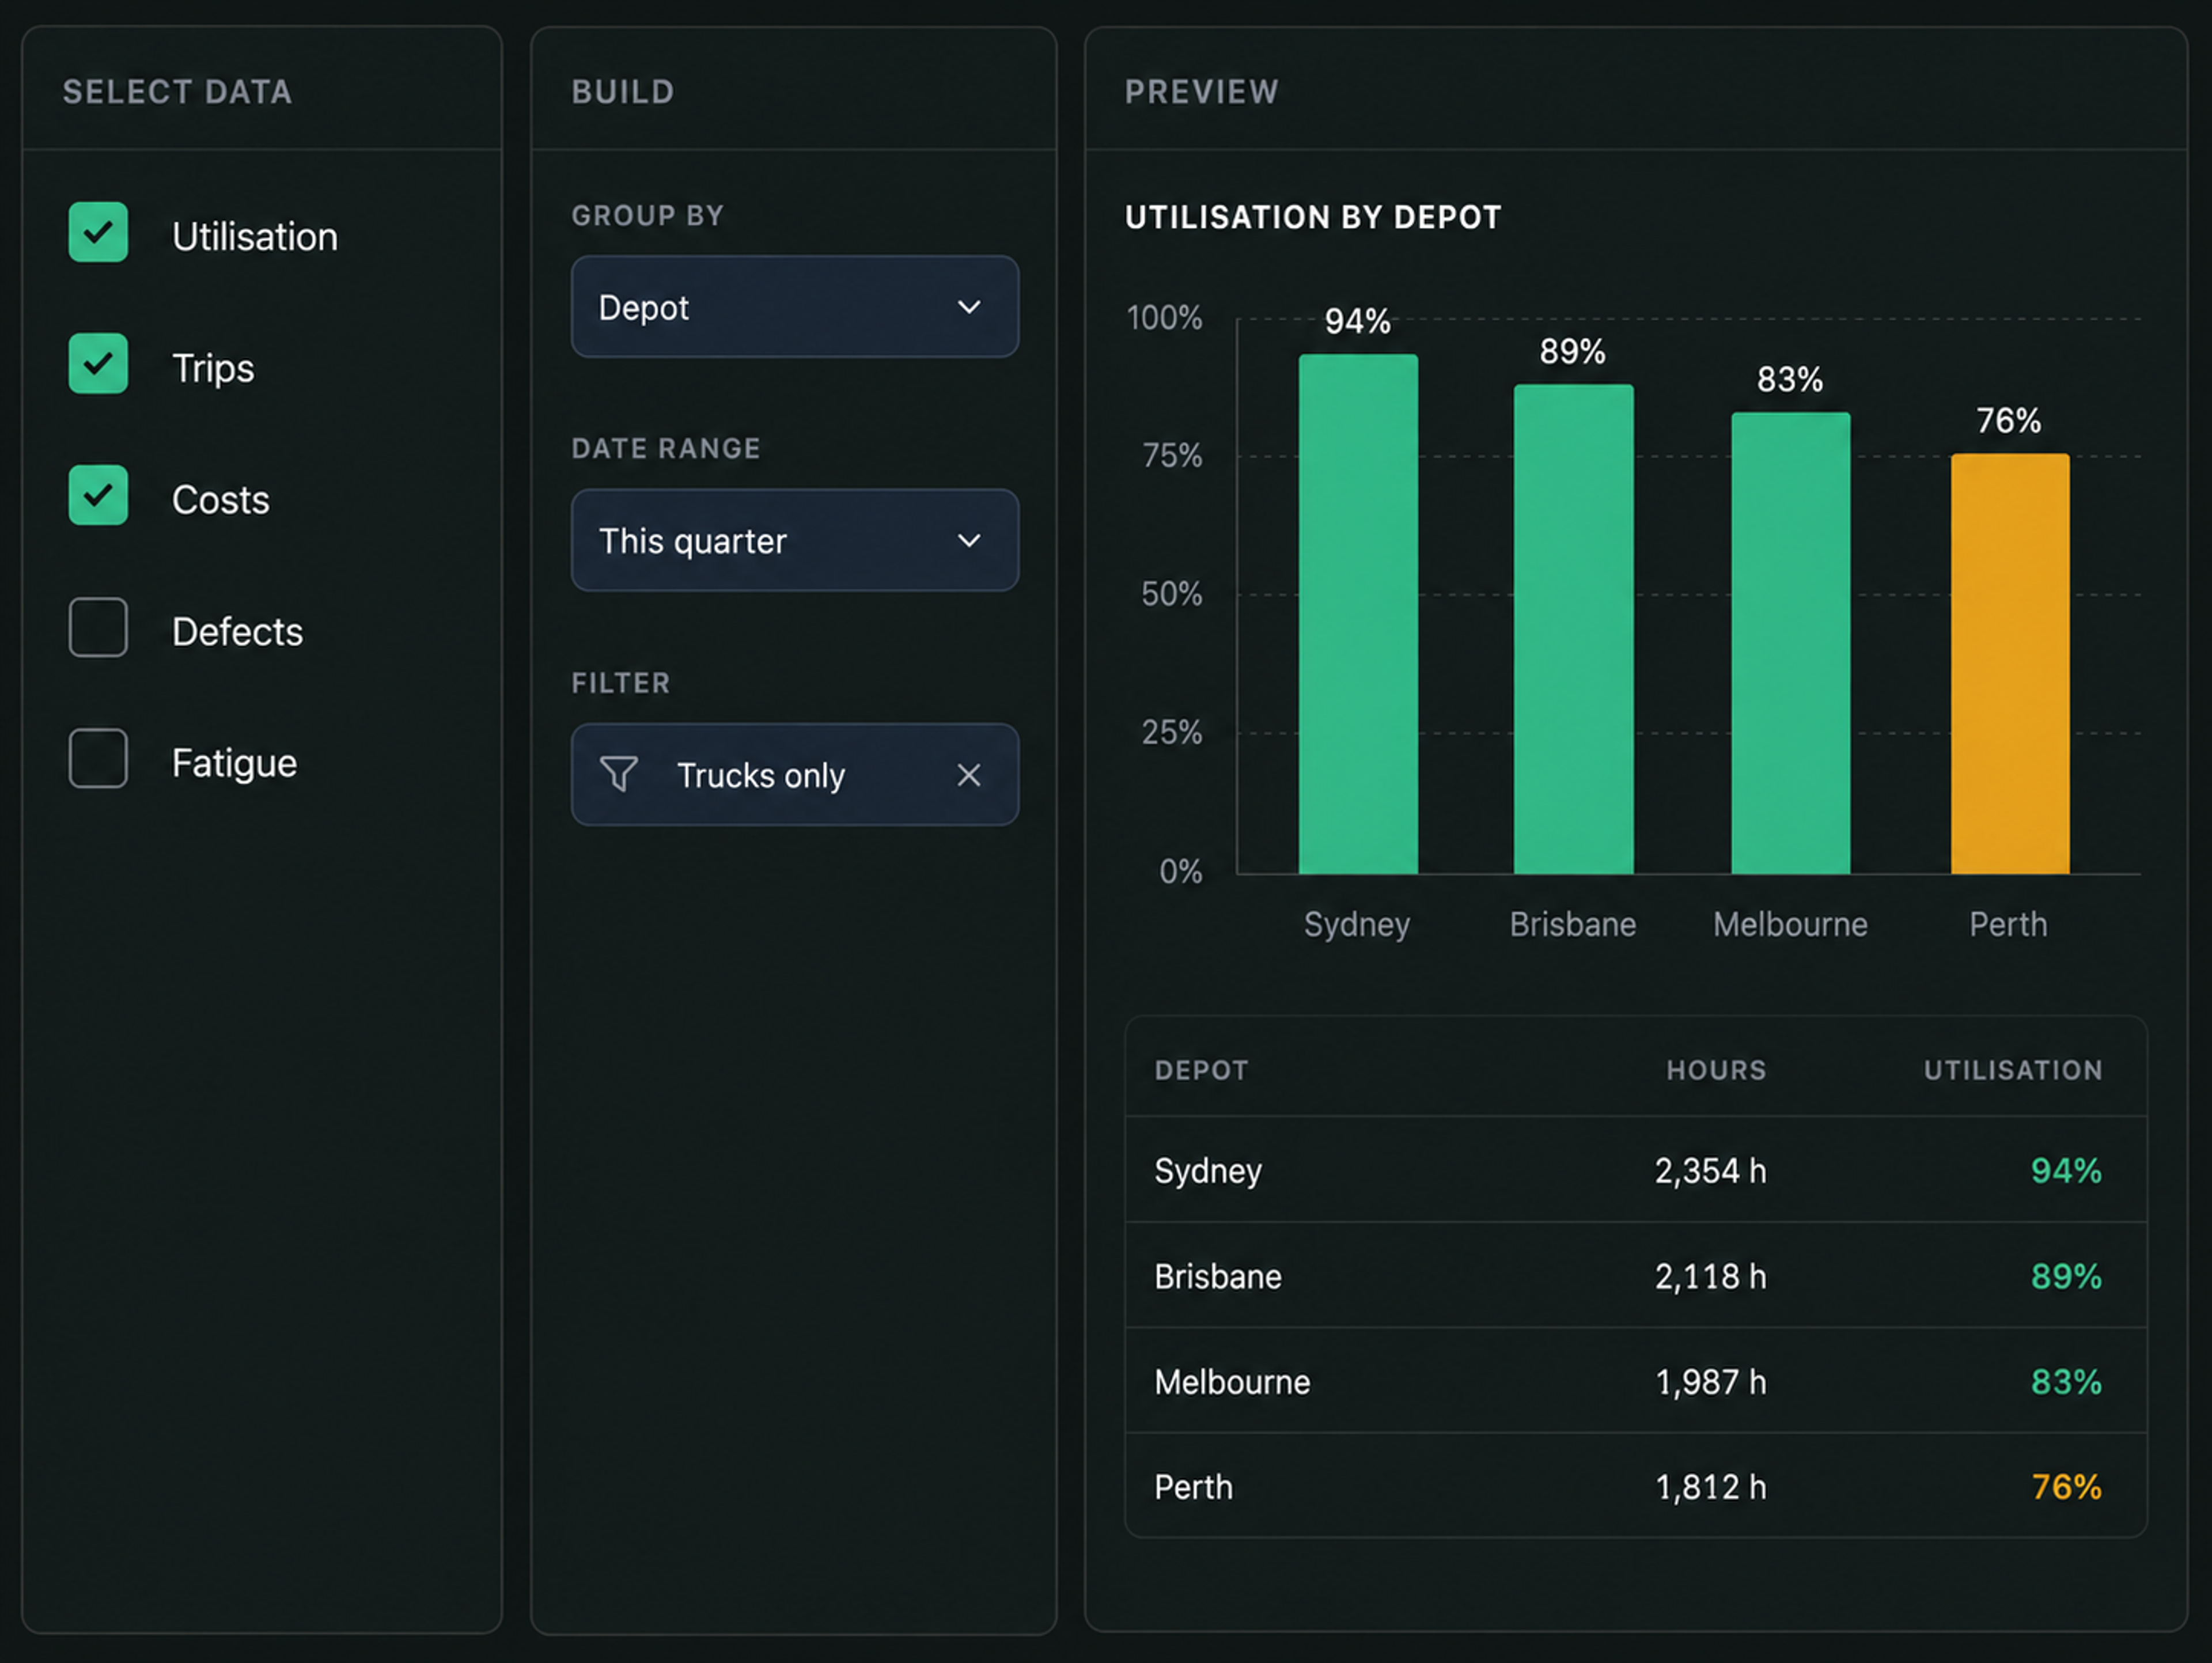Image resolution: width=2212 pixels, height=1663 pixels.
Task: Click the 89% utilisation table value
Action: (x=2066, y=1277)
